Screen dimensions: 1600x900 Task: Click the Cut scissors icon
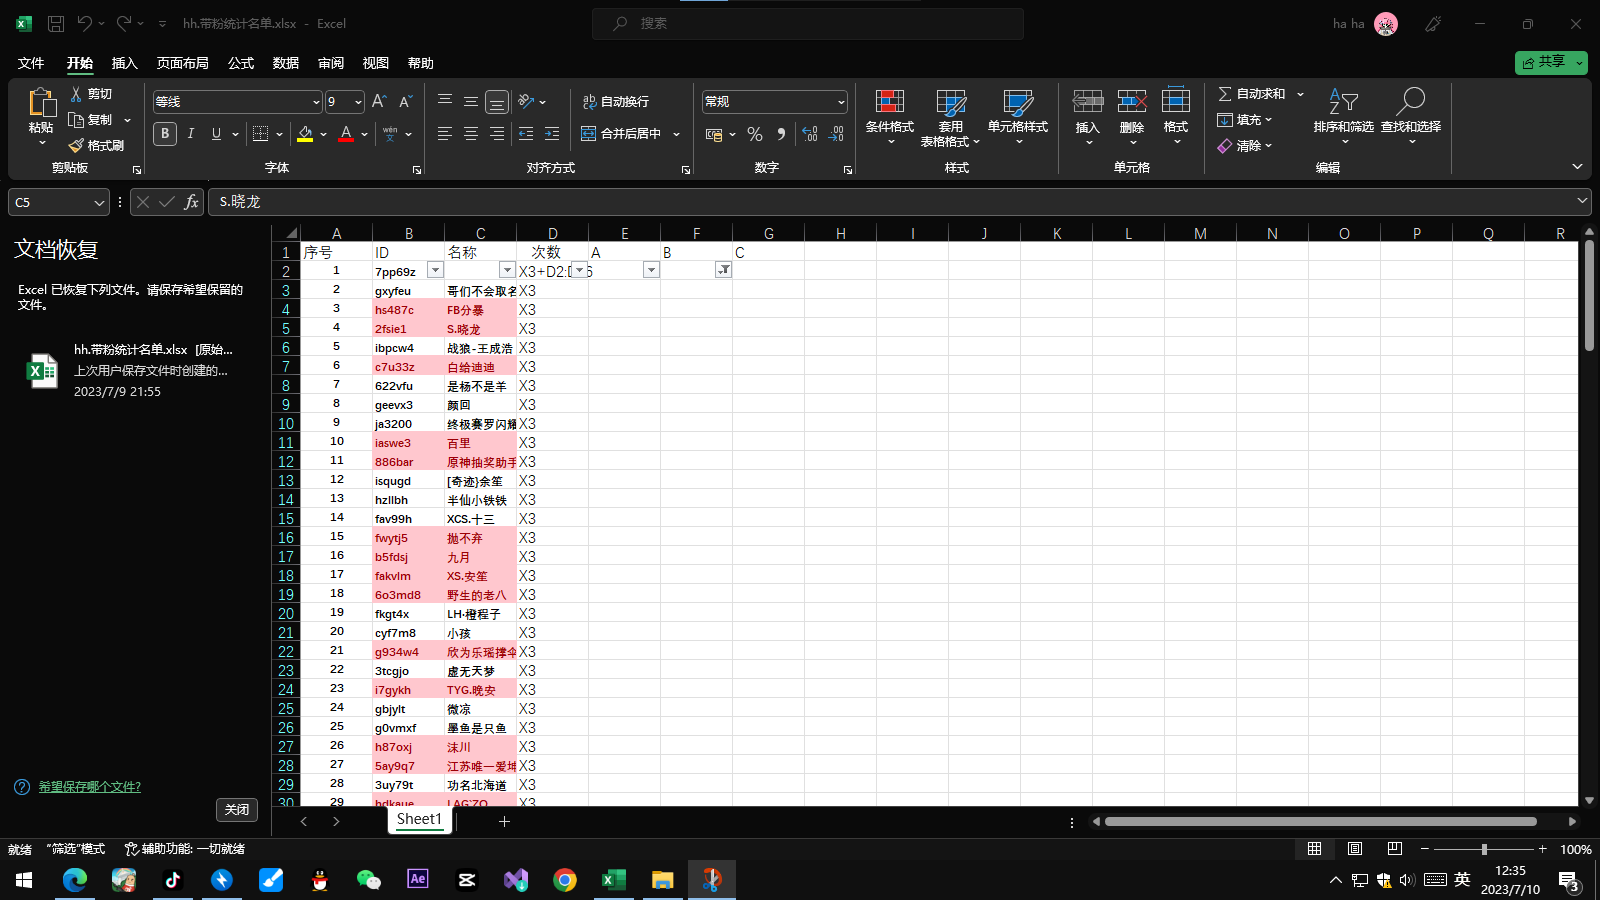(76, 93)
